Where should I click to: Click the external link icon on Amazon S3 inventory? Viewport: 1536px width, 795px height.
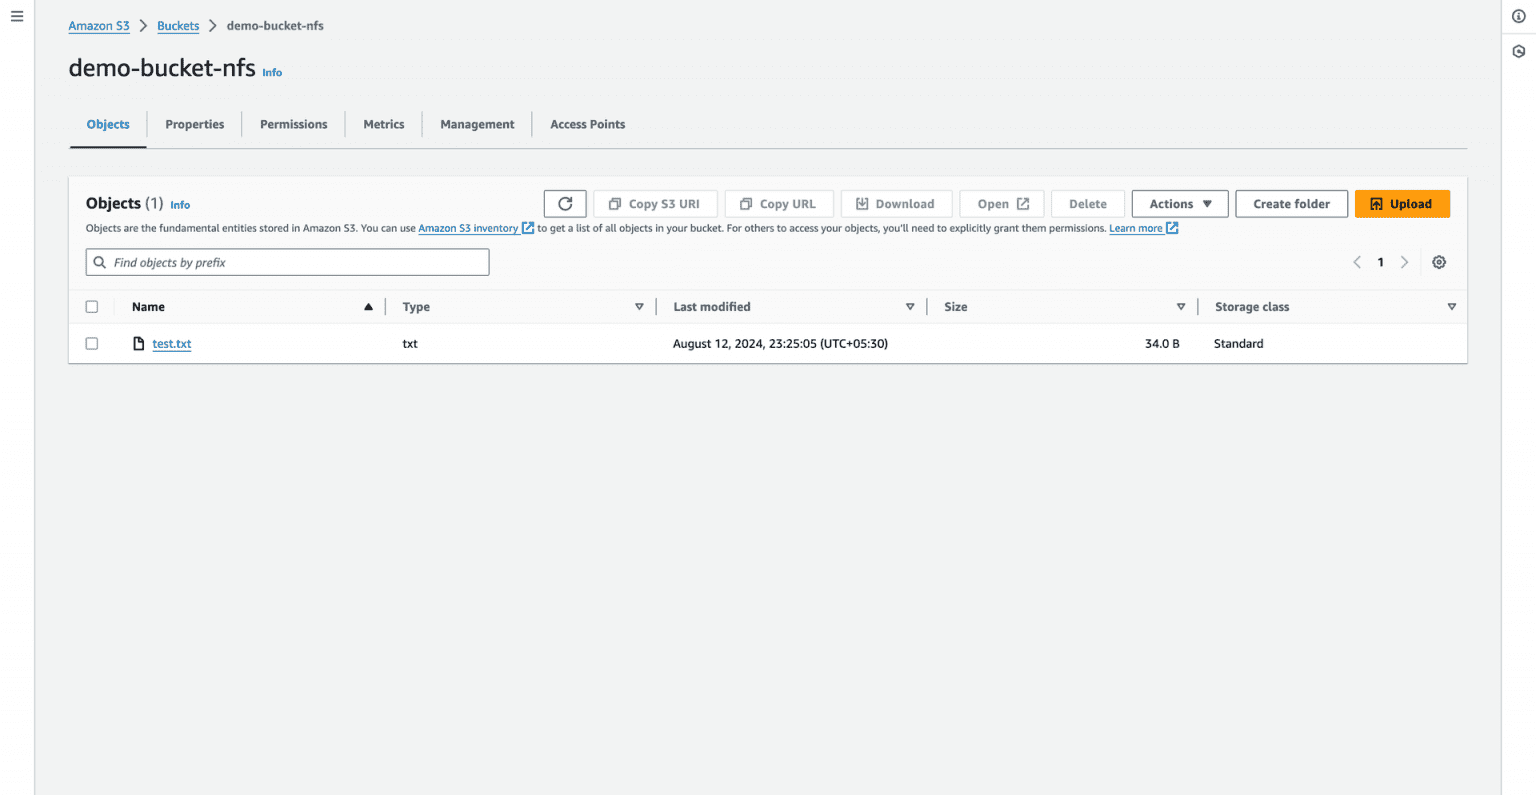tap(529, 228)
